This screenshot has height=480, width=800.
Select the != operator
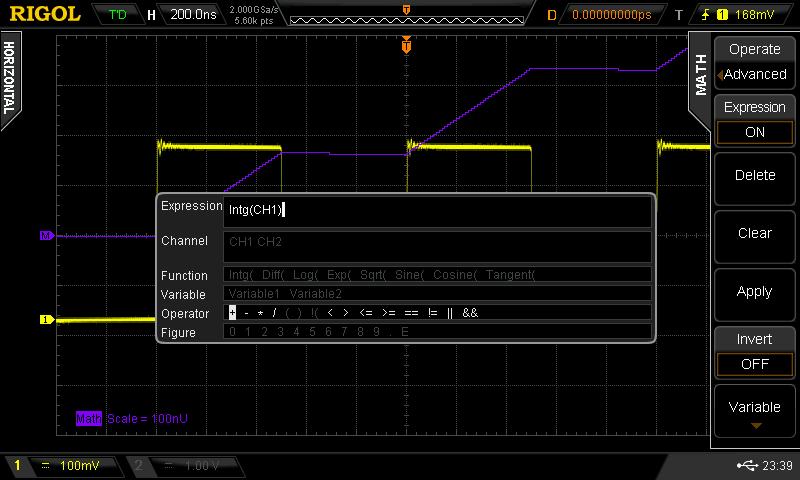click(x=433, y=313)
